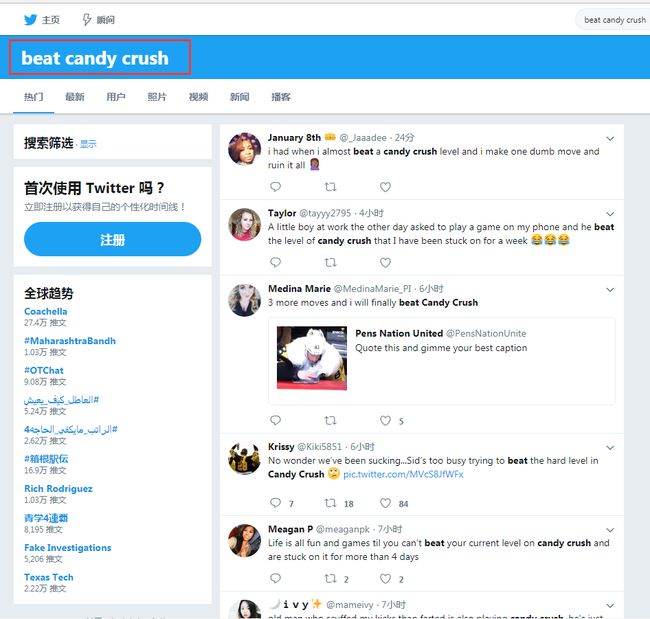Reply to Meagan P's tweet

tap(275, 578)
